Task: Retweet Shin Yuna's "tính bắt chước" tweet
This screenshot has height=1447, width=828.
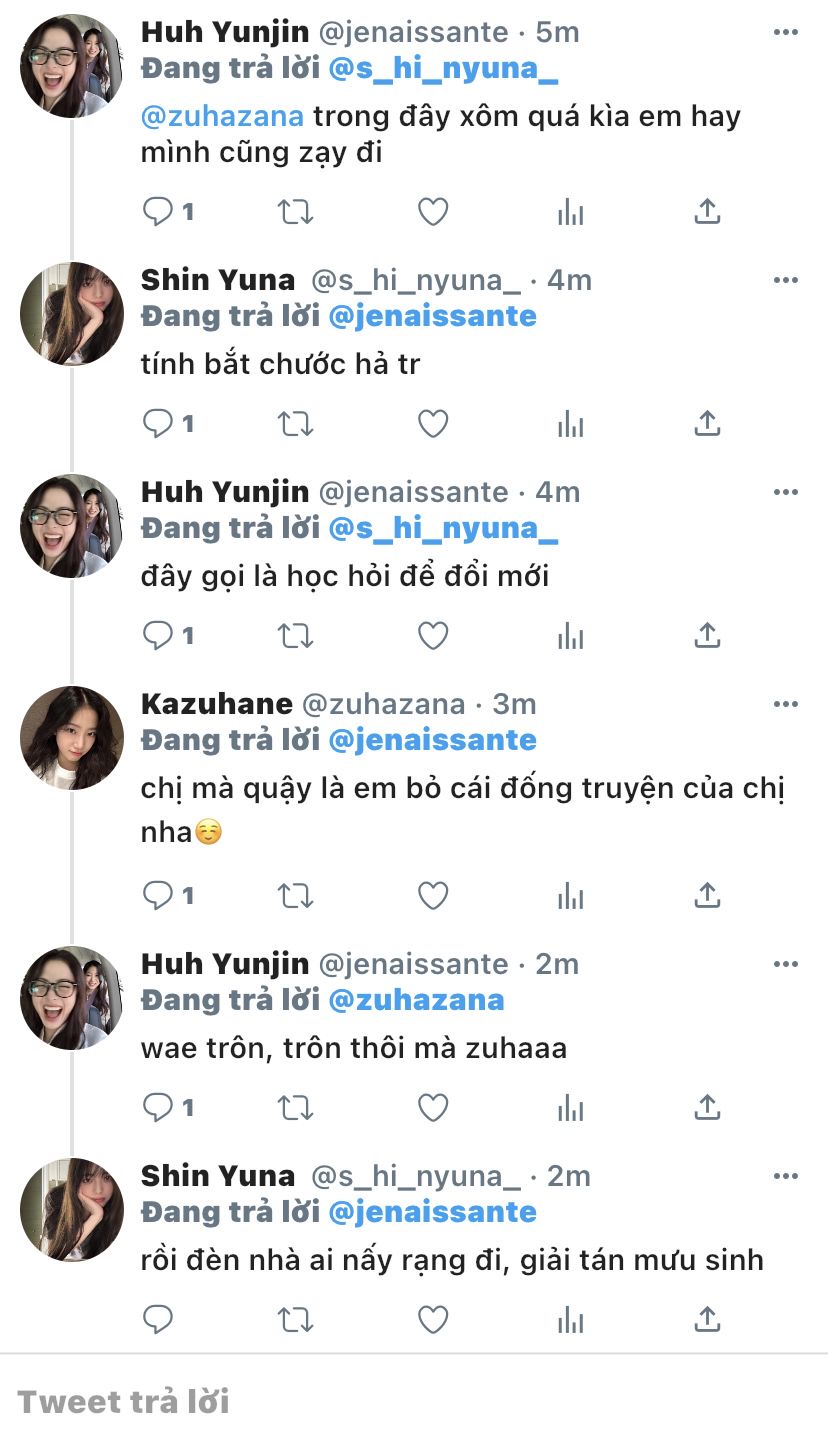Action: tap(295, 424)
